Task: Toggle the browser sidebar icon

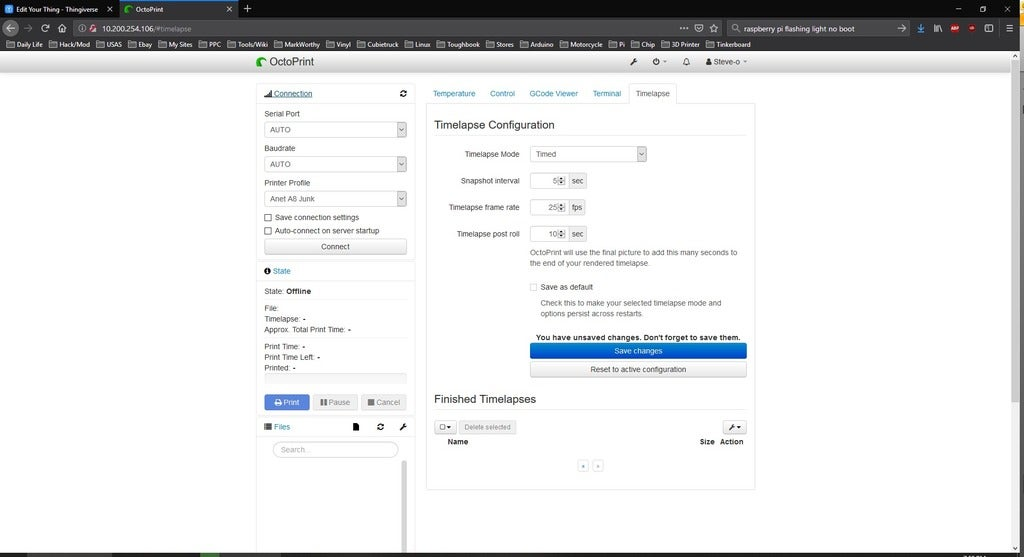Action: click(989, 29)
